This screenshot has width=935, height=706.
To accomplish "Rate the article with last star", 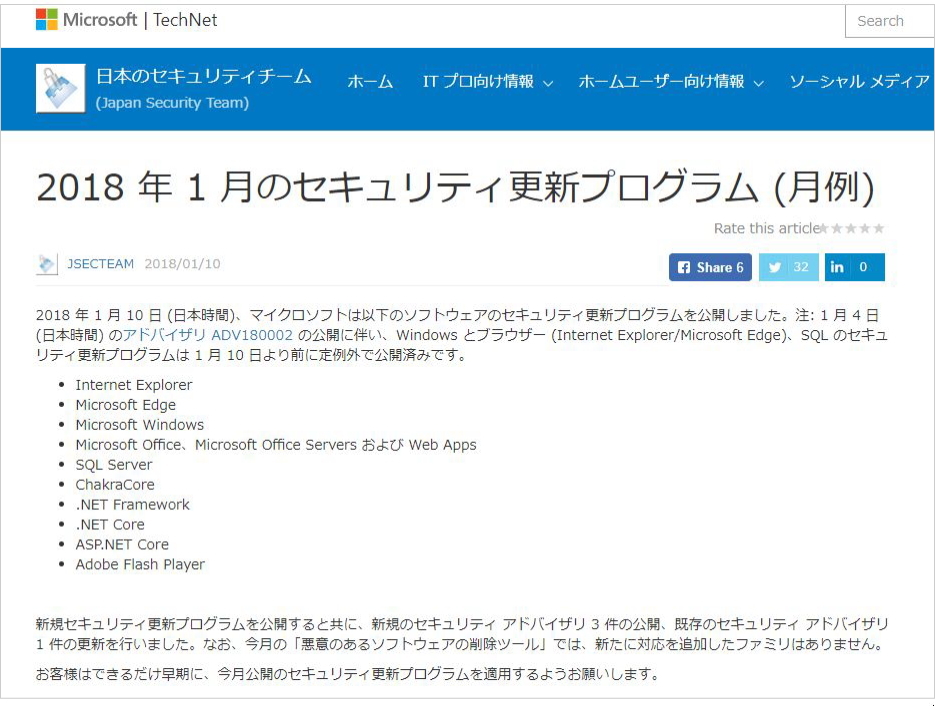I will pyautogui.click(x=878, y=229).
